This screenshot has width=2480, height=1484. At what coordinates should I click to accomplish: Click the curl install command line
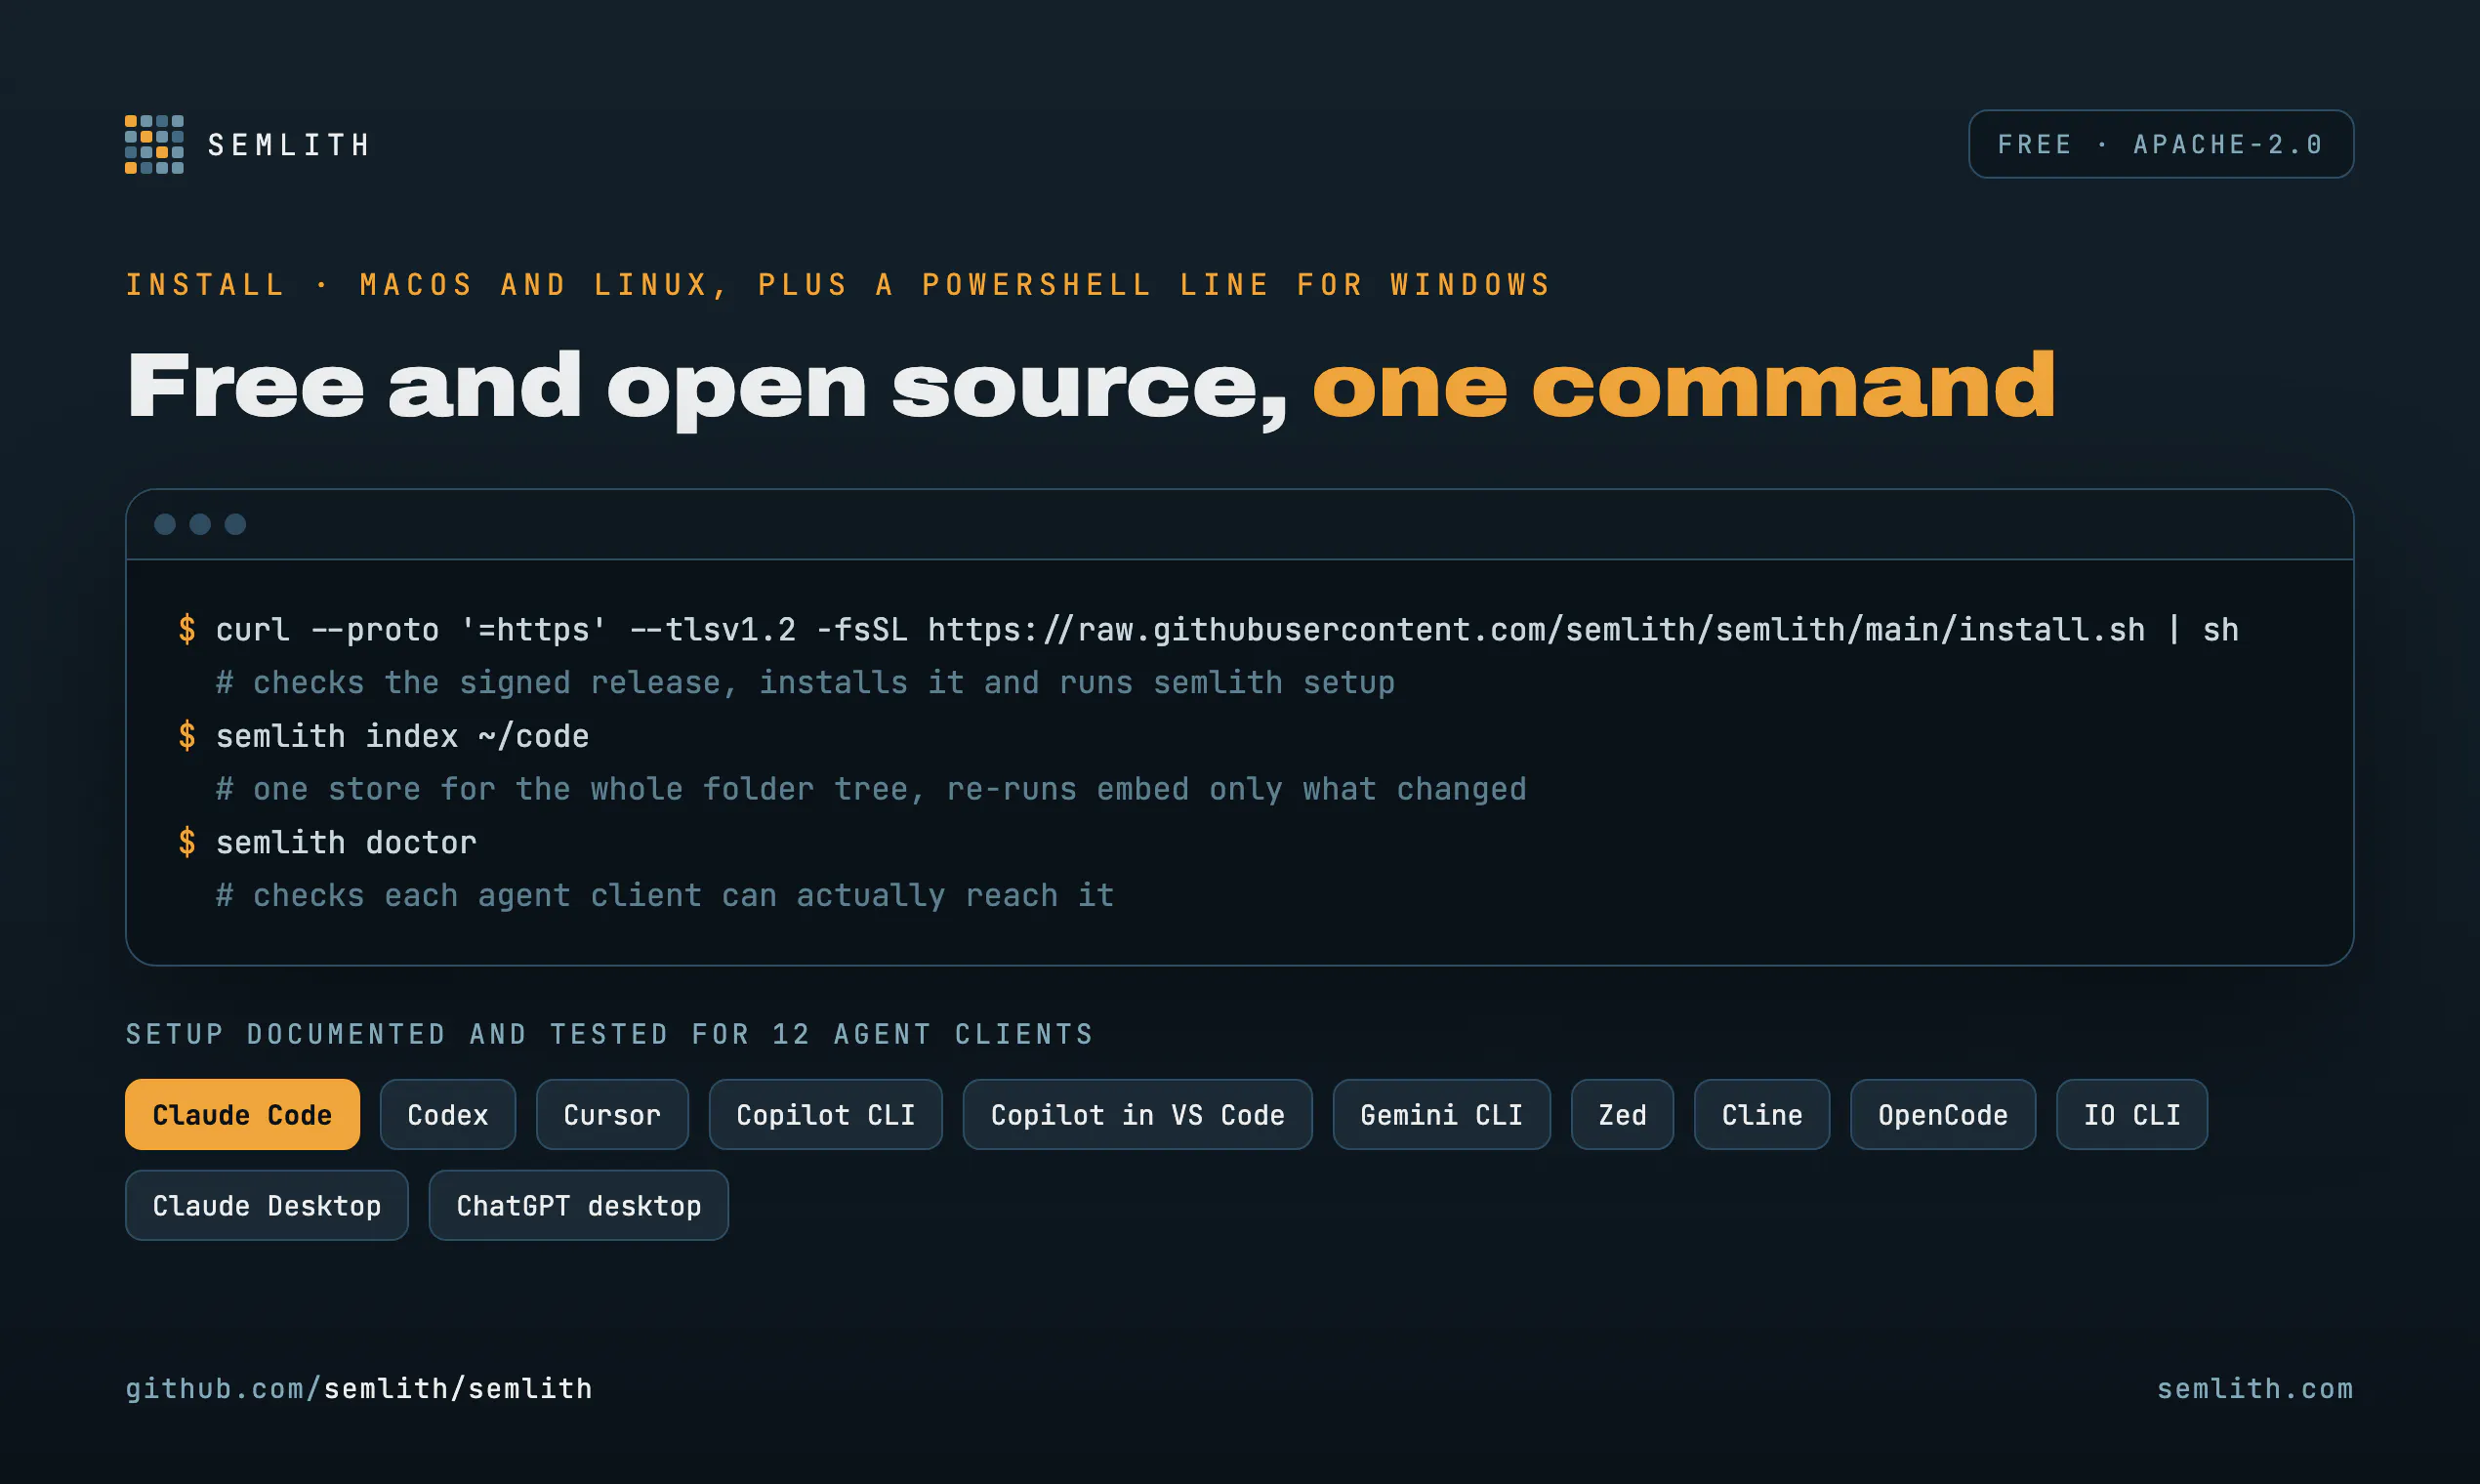[x=1227, y=630]
